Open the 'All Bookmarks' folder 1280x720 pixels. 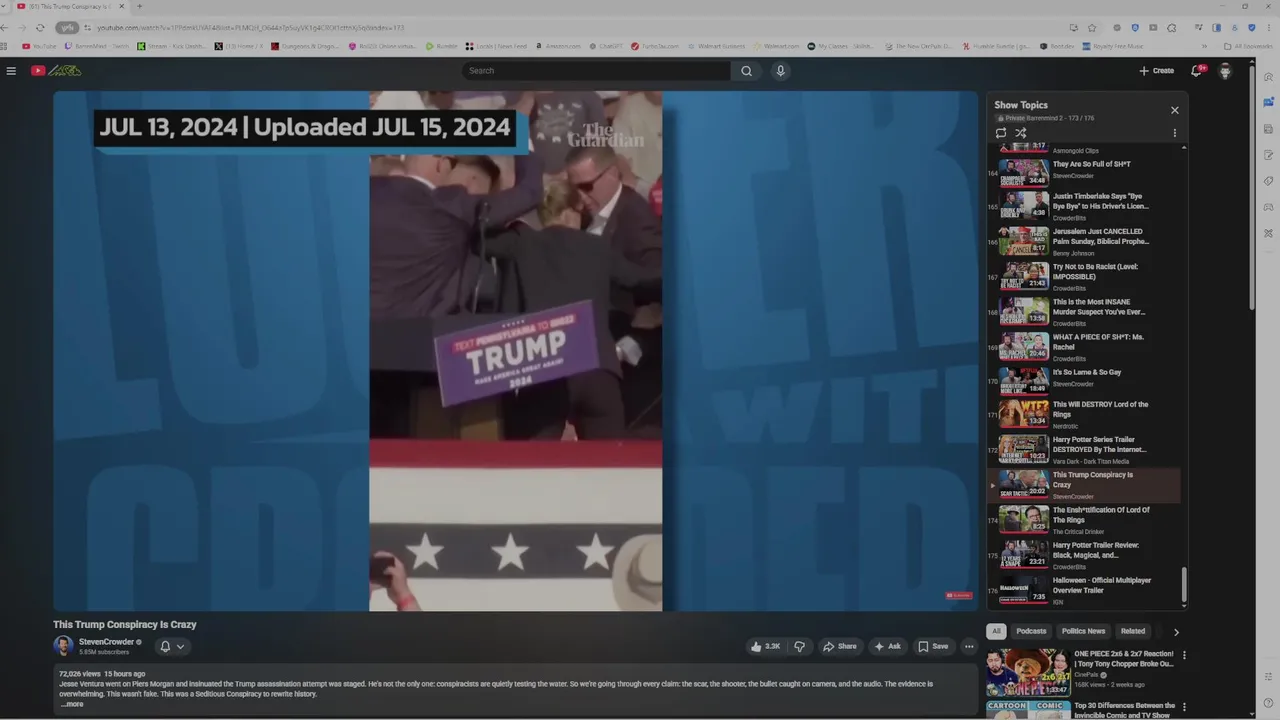tap(1249, 46)
